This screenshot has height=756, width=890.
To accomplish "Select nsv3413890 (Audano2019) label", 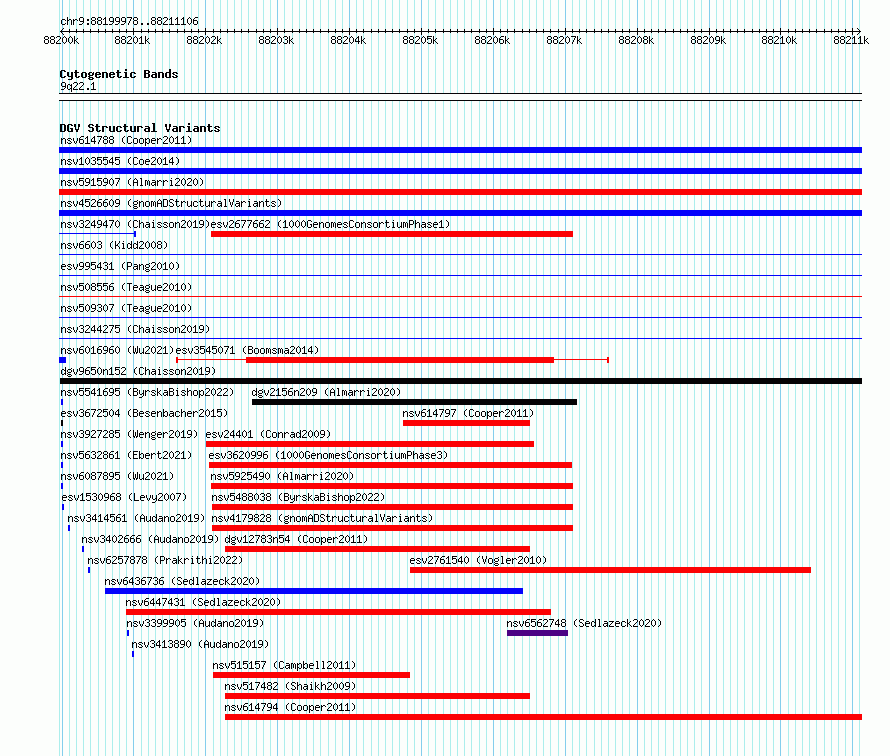I will click(200, 644).
